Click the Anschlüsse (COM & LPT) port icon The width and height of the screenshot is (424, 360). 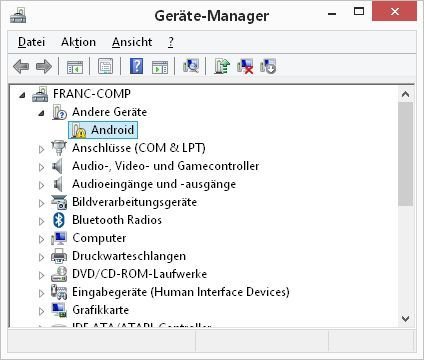pos(59,148)
